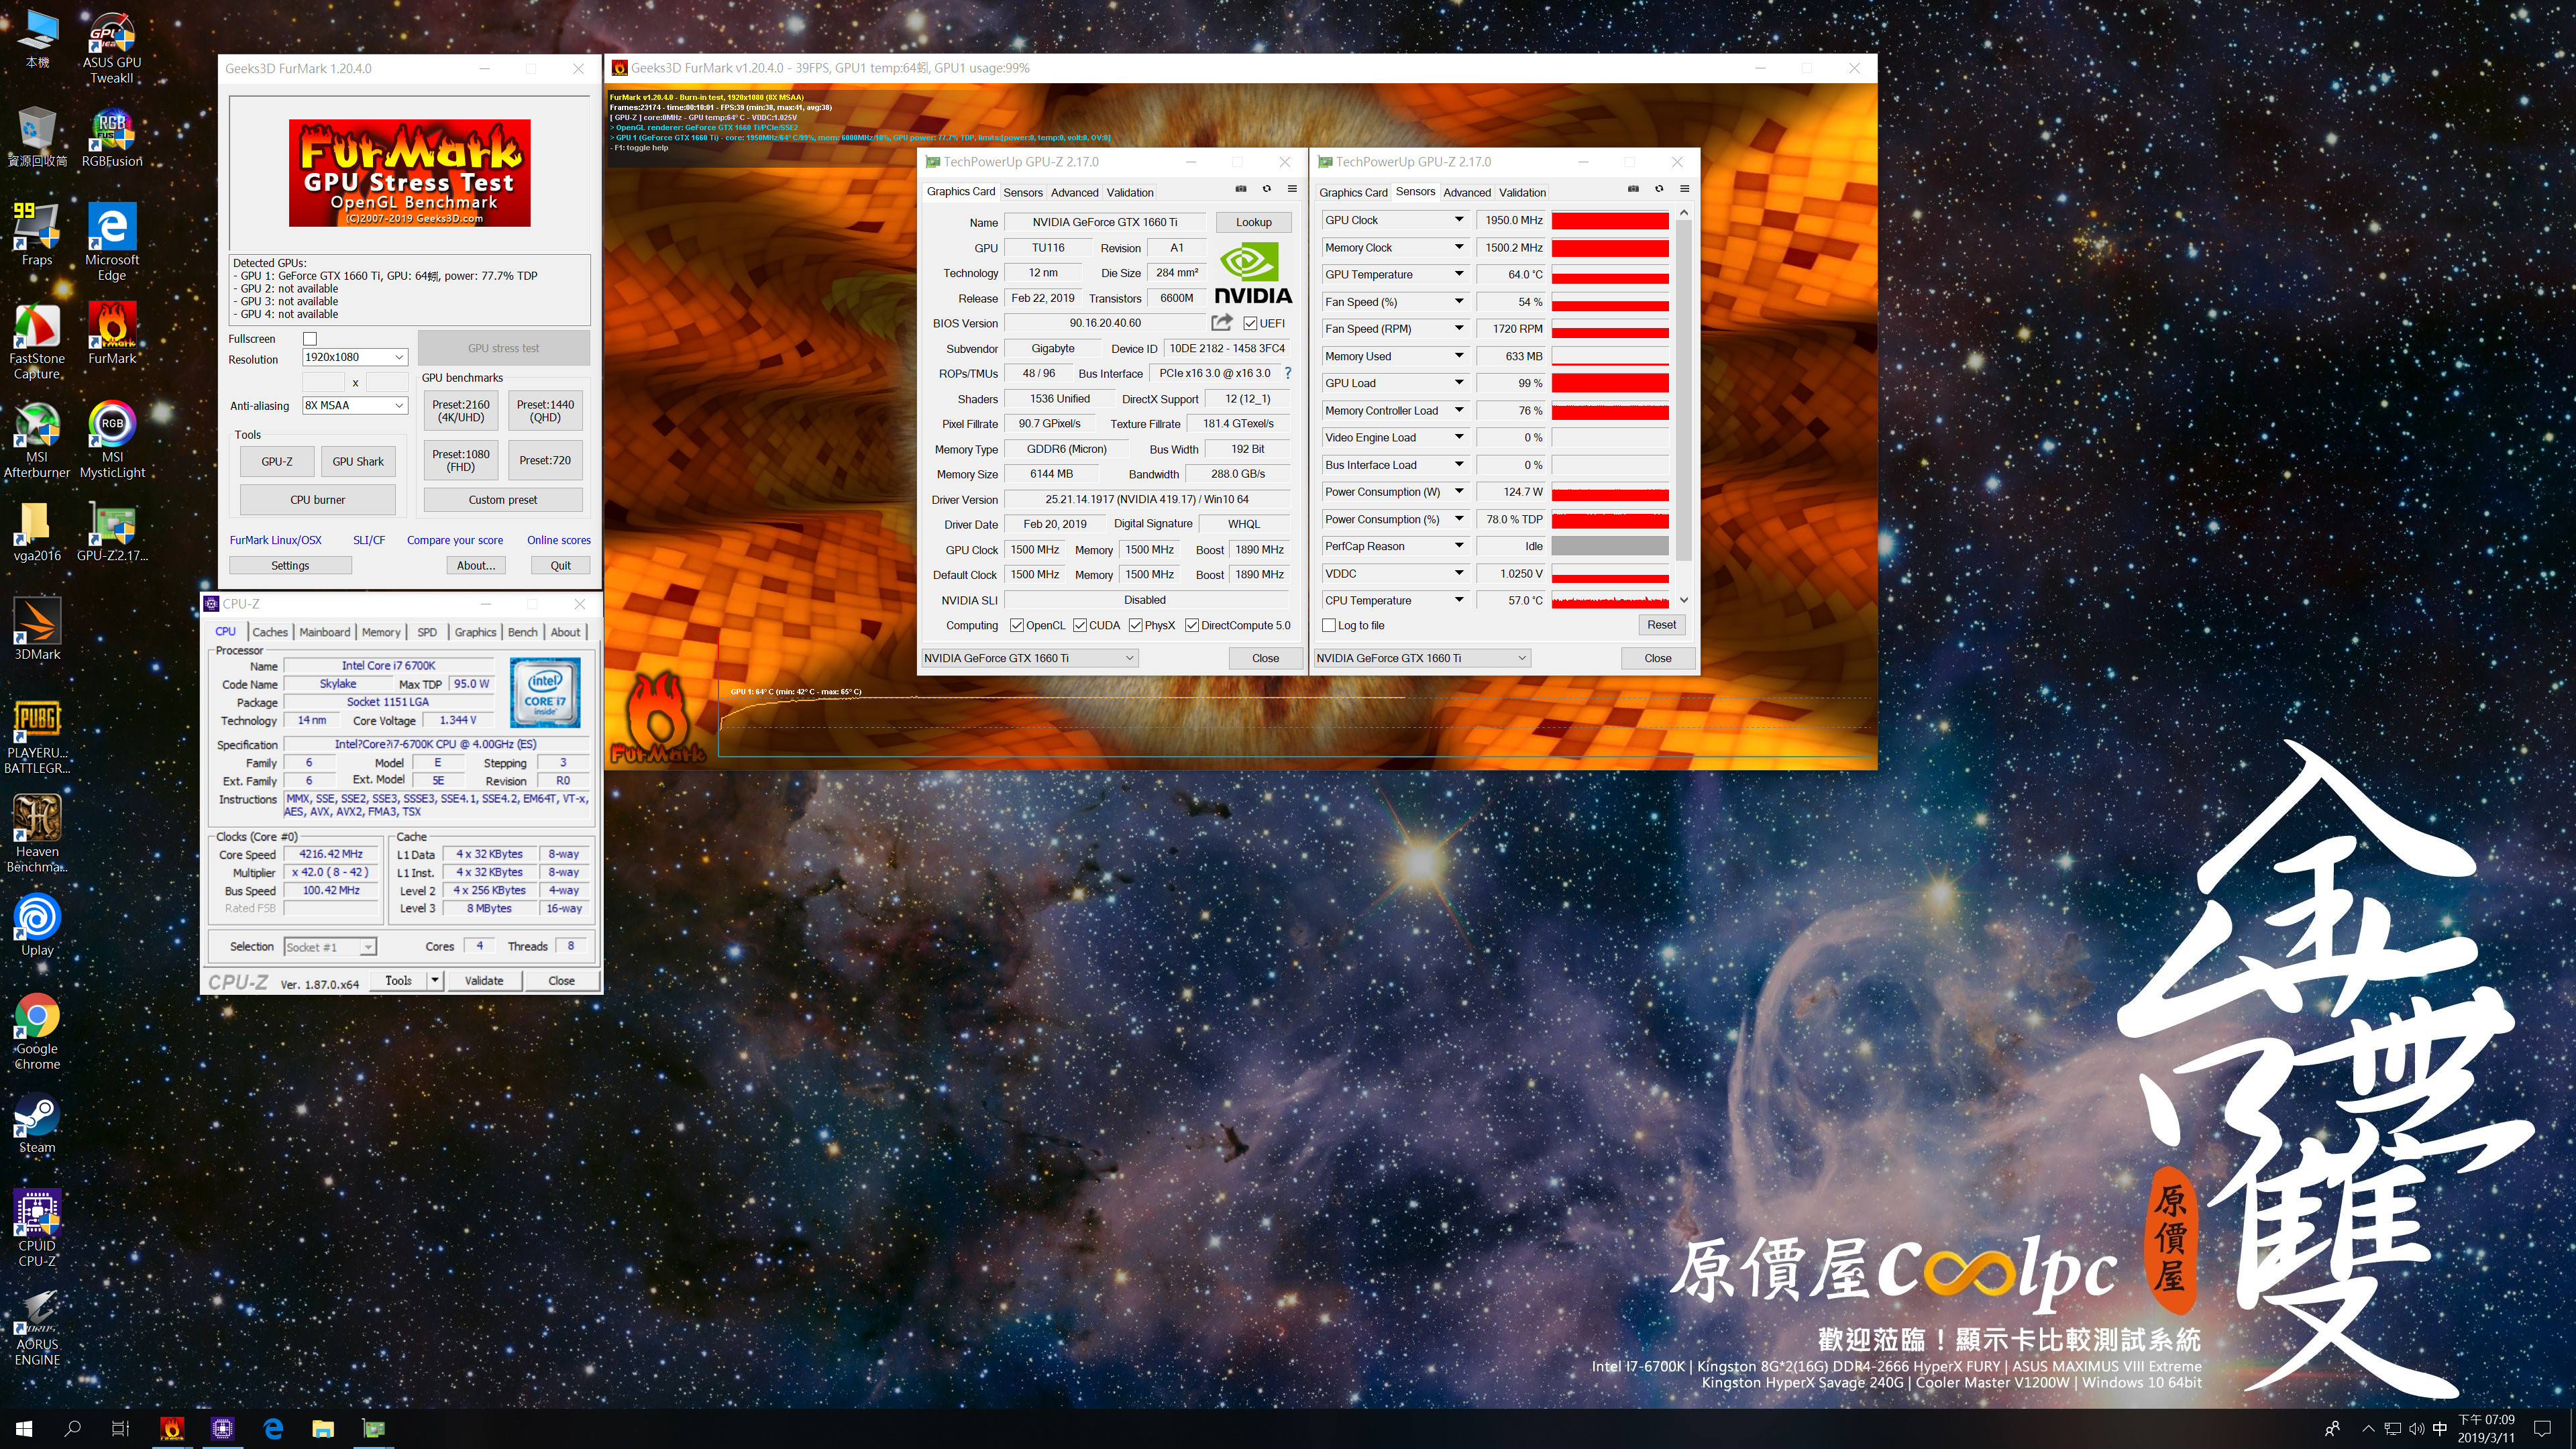Open the GPU-Z 2.17 desktop shortcut
Viewport: 2576px width, 1449px height.
point(112,531)
